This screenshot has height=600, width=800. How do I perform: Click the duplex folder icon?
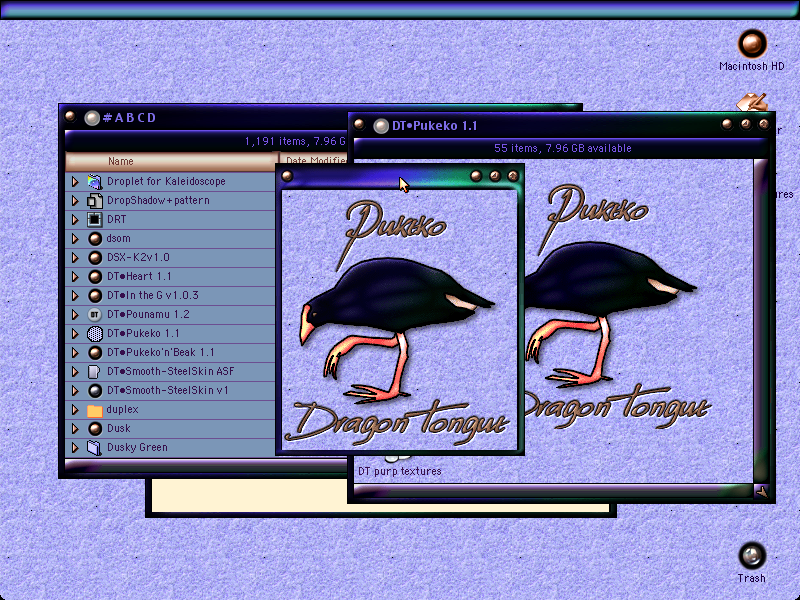pos(94,410)
